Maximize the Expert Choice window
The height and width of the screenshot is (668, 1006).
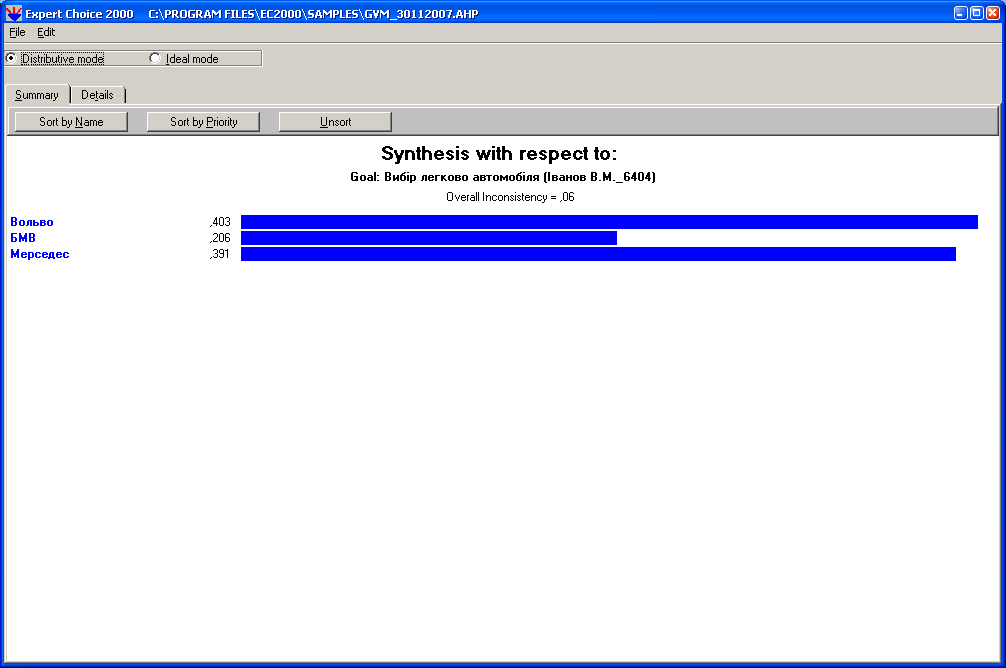(976, 13)
